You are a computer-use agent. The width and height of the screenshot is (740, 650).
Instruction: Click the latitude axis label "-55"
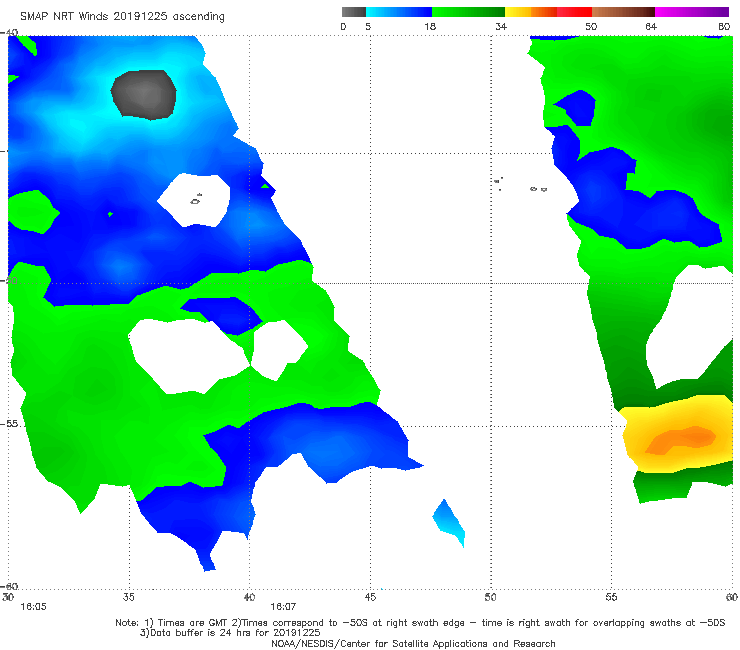click(9, 423)
